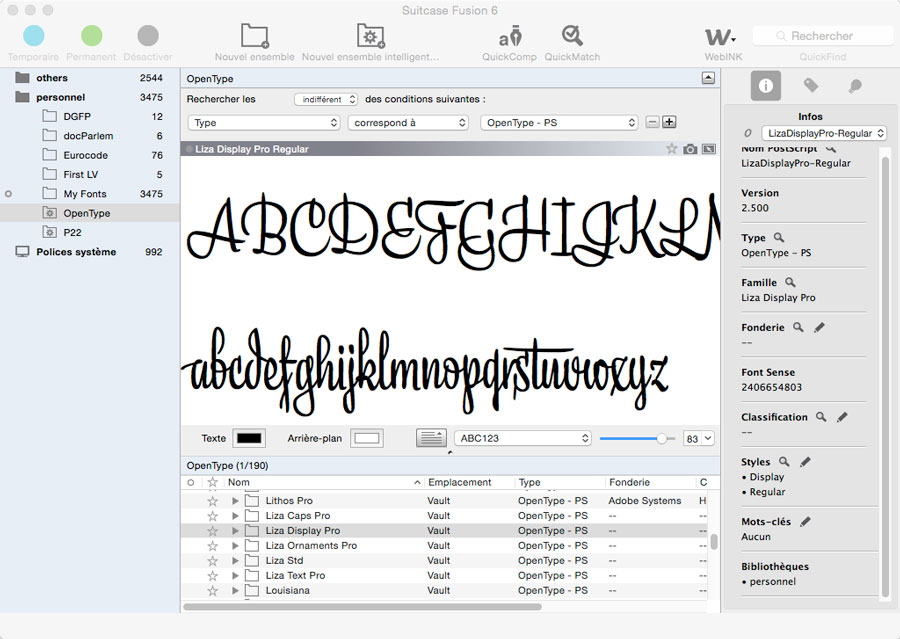The image size is (900, 639).
Task: Take a snapshot with the camera icon
Action: [690, 149]
